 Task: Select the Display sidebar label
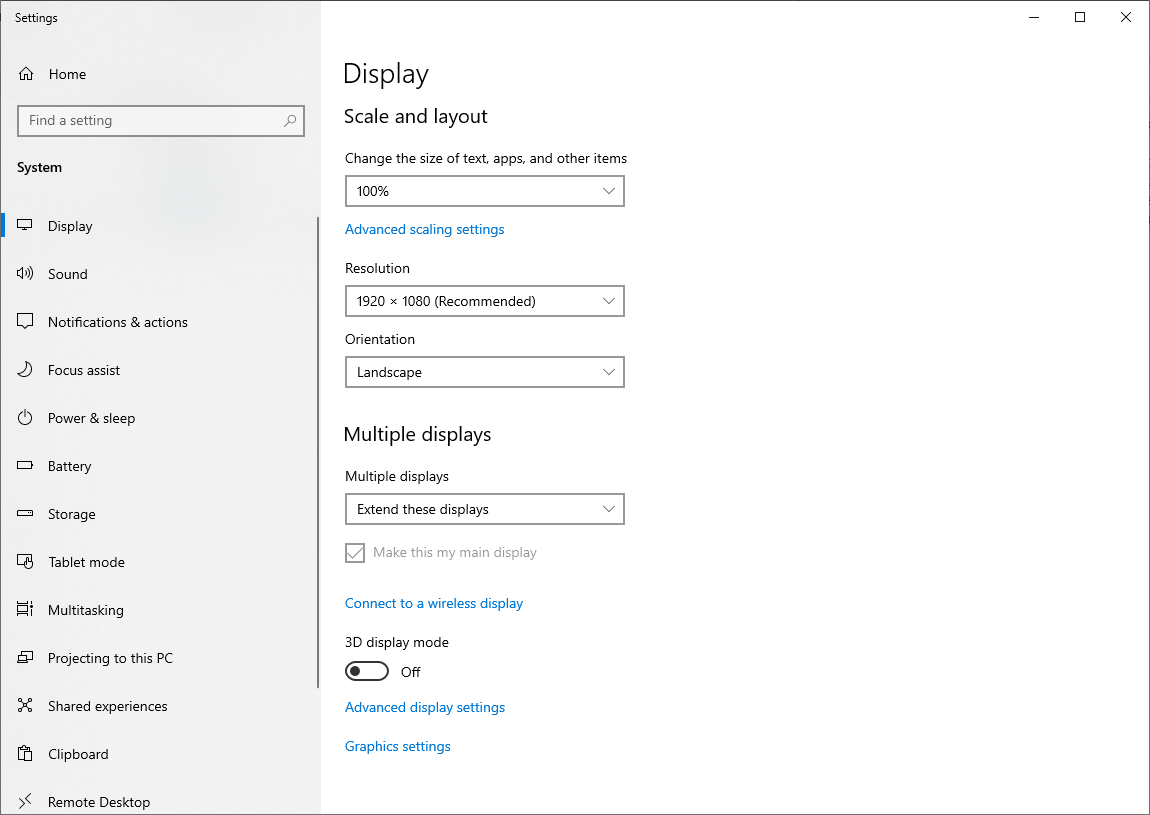point(70,226)
